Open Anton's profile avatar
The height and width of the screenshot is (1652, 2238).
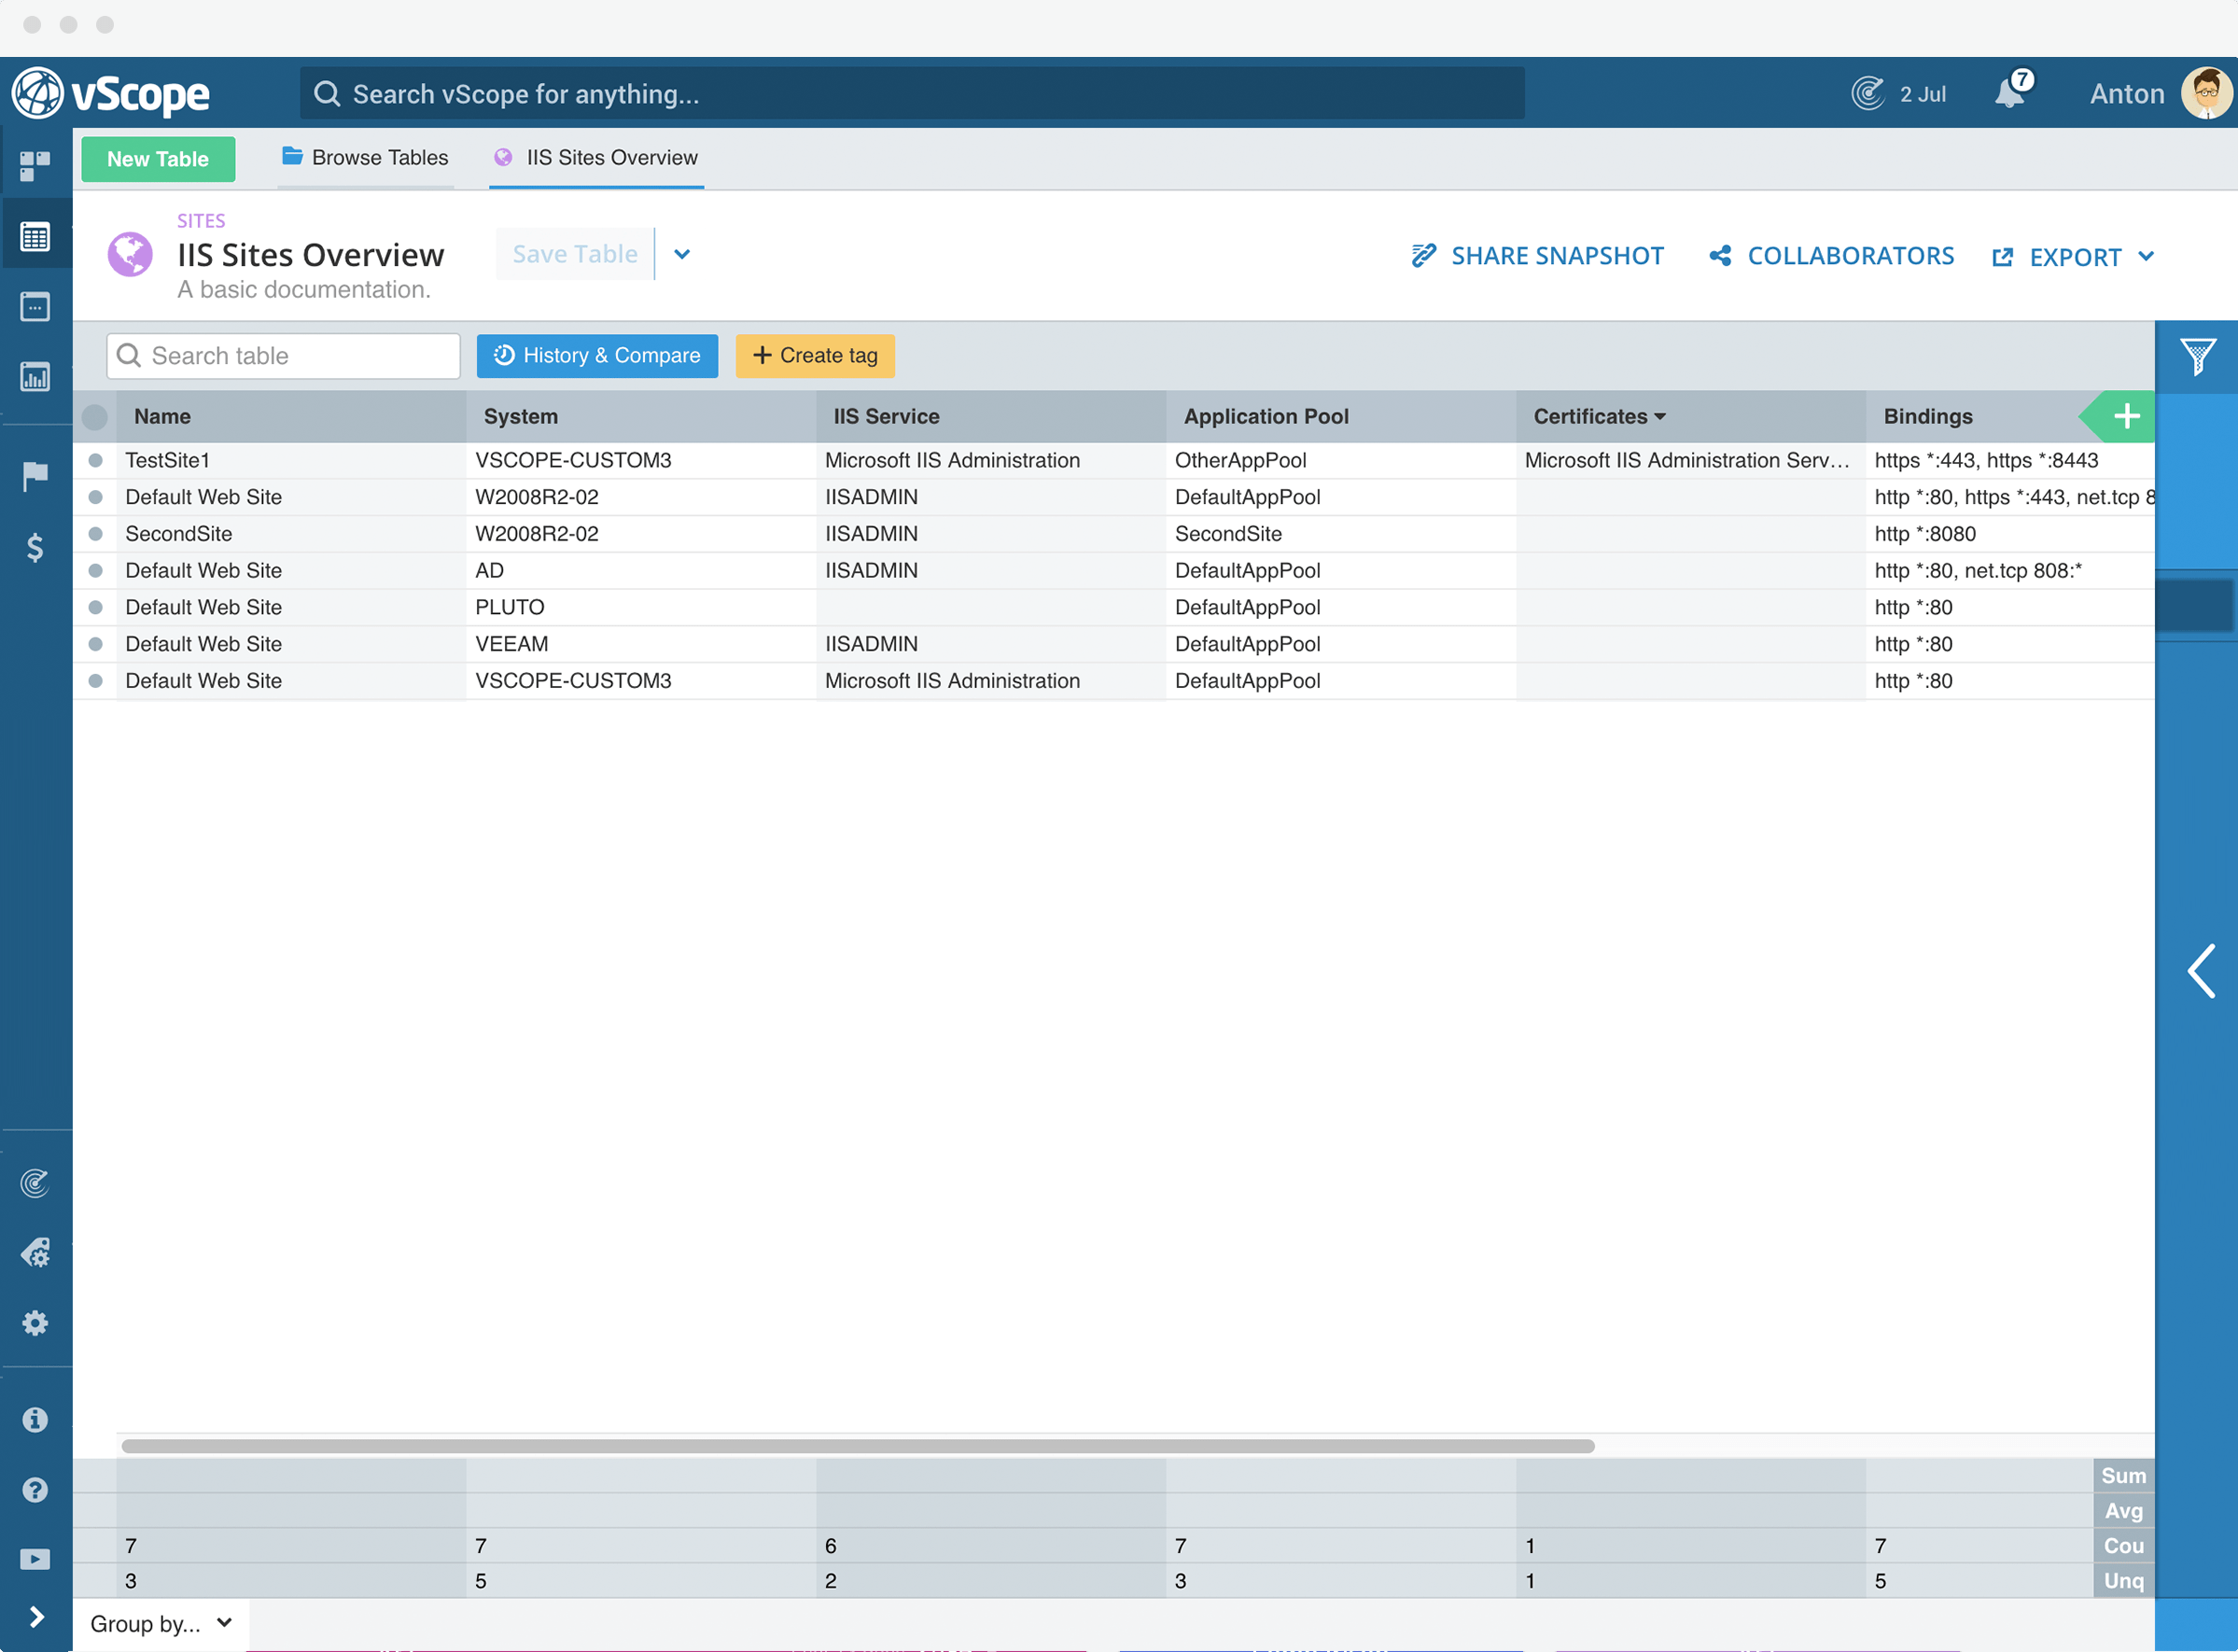click(2206, 93)
